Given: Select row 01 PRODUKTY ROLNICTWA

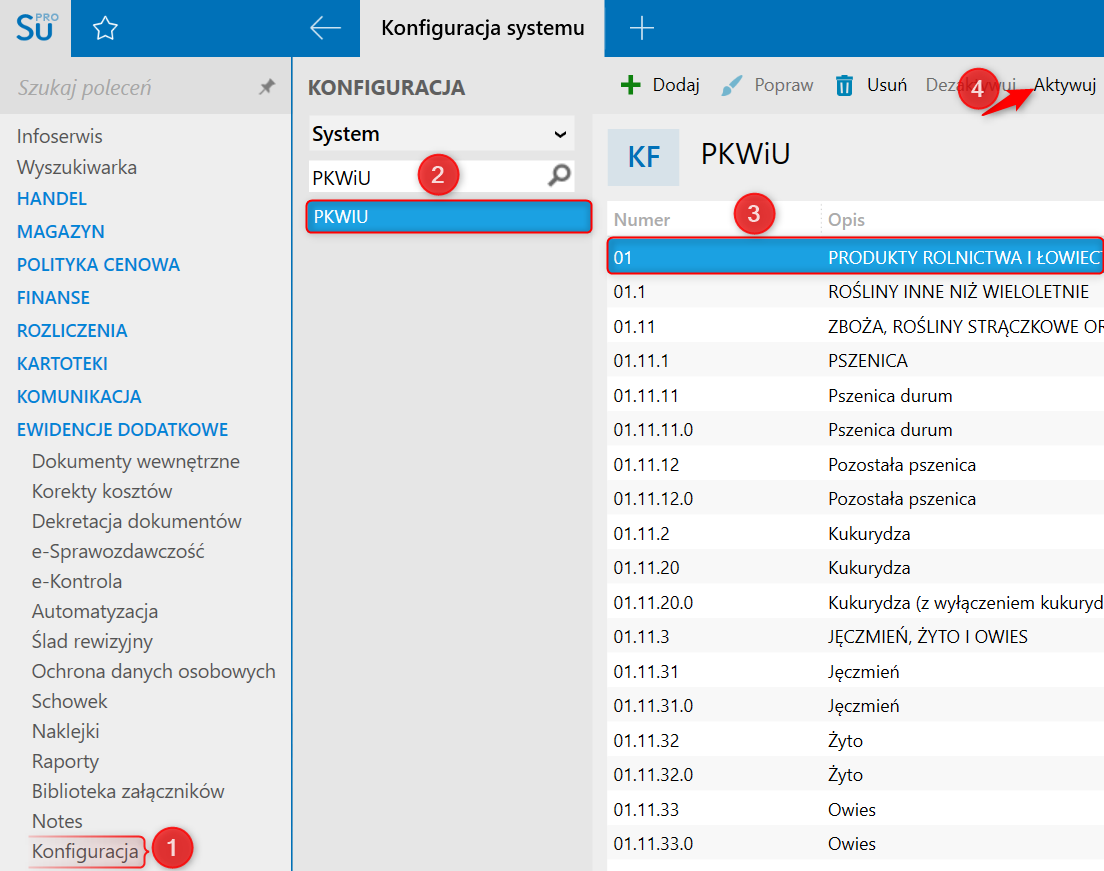Looking at the screenshot, I should pos(855,257).
